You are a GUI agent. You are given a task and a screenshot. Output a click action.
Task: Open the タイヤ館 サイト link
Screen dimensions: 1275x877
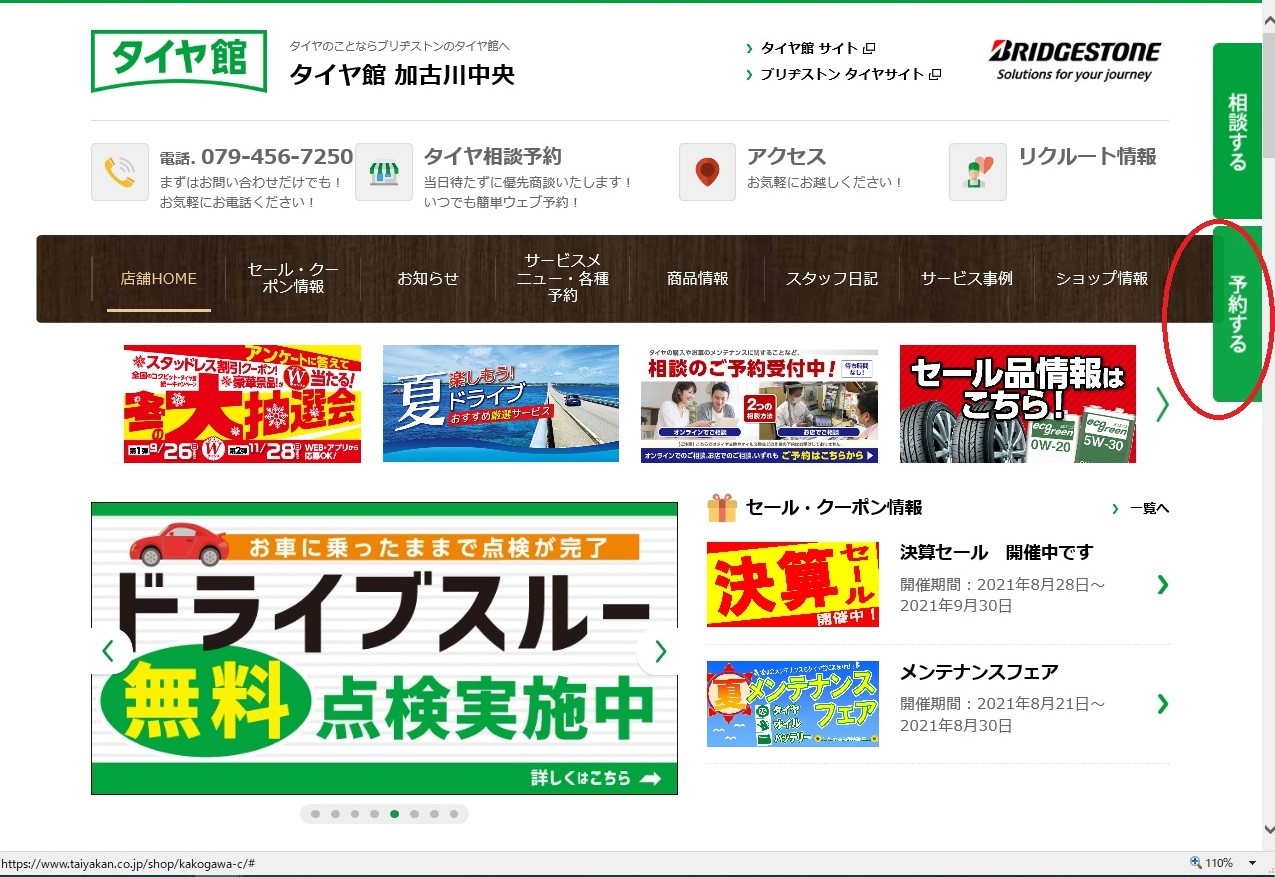pyautogui.click(x=810, y=48)
